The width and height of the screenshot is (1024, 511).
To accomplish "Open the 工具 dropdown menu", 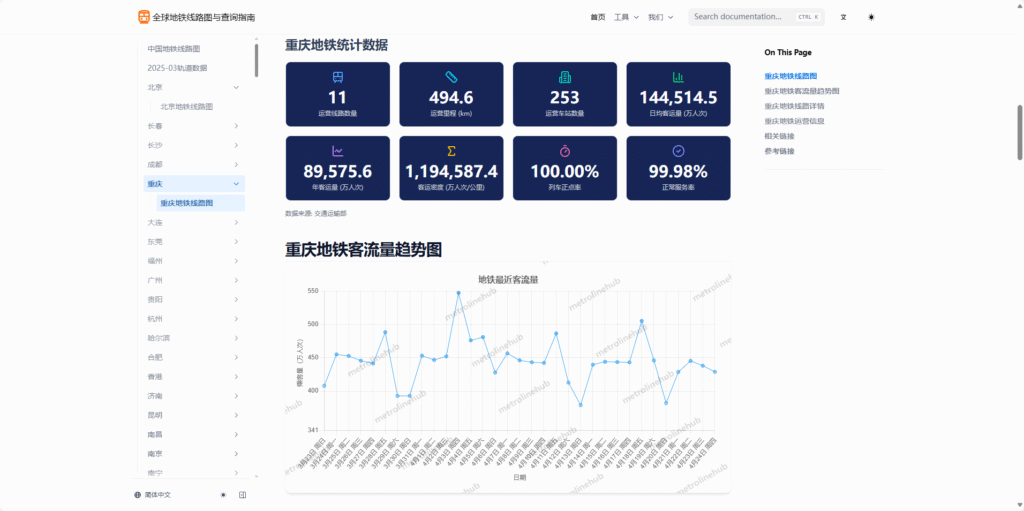I will (626, 17).
